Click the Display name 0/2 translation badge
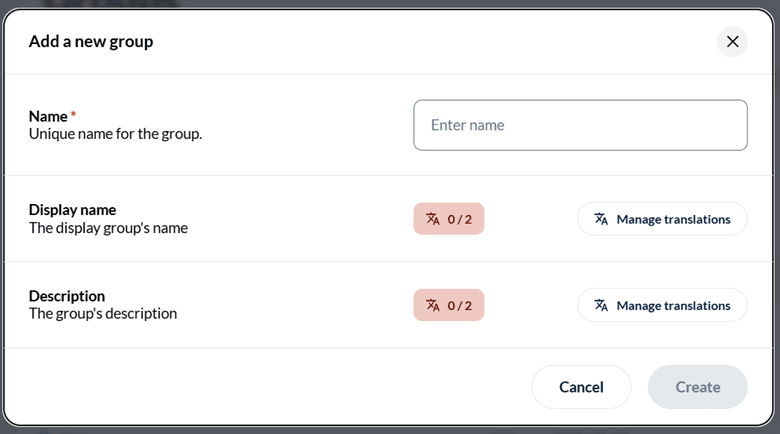This screenshot has width=780, height=434. [x=449, y=218]
